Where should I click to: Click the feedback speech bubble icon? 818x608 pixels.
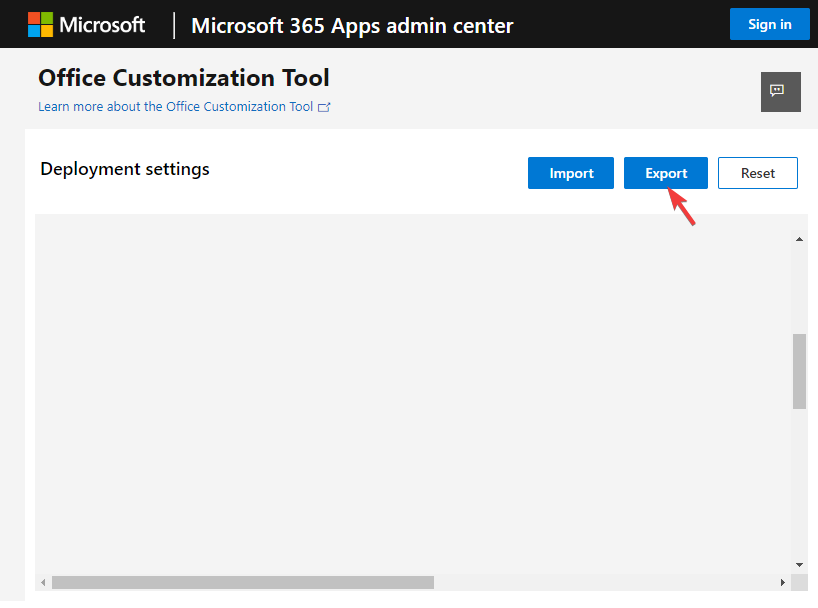[780, 91]
